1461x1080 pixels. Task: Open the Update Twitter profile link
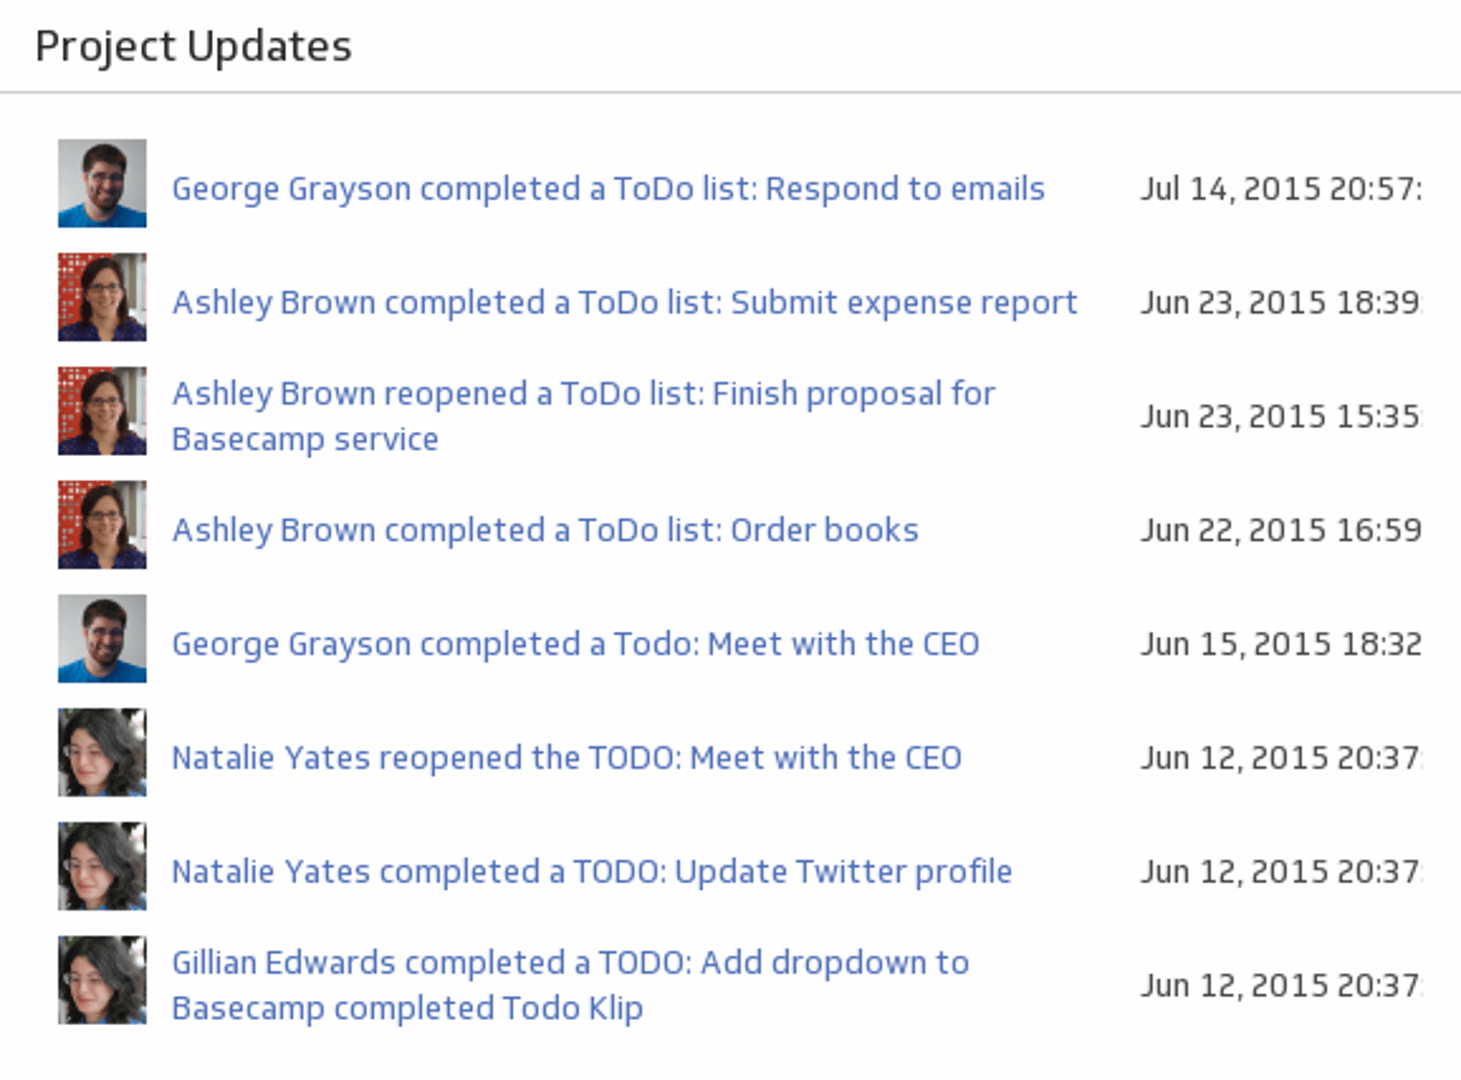point(591,872)
